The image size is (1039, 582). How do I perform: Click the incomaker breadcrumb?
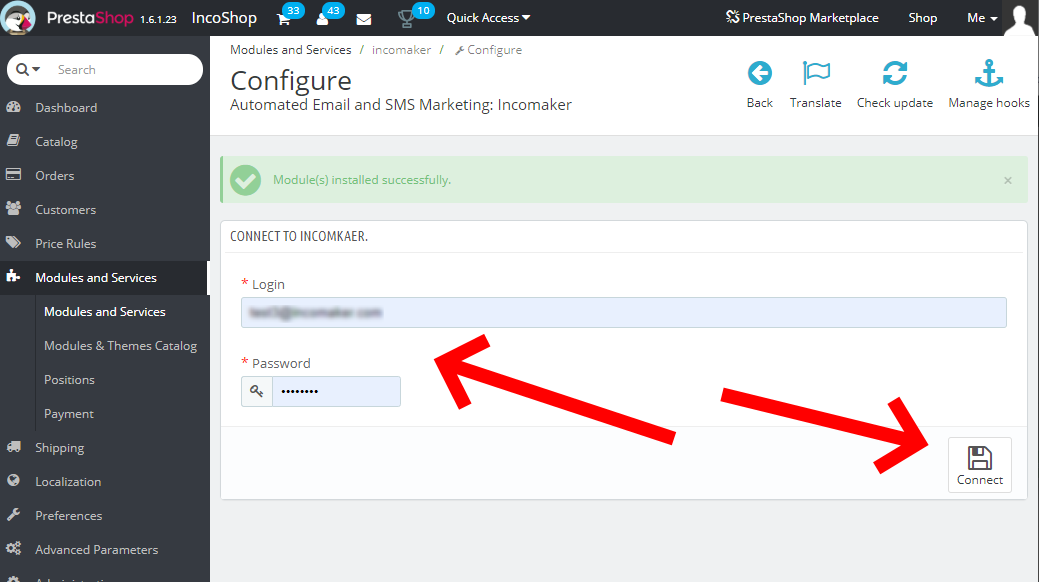tap(402, 50)
